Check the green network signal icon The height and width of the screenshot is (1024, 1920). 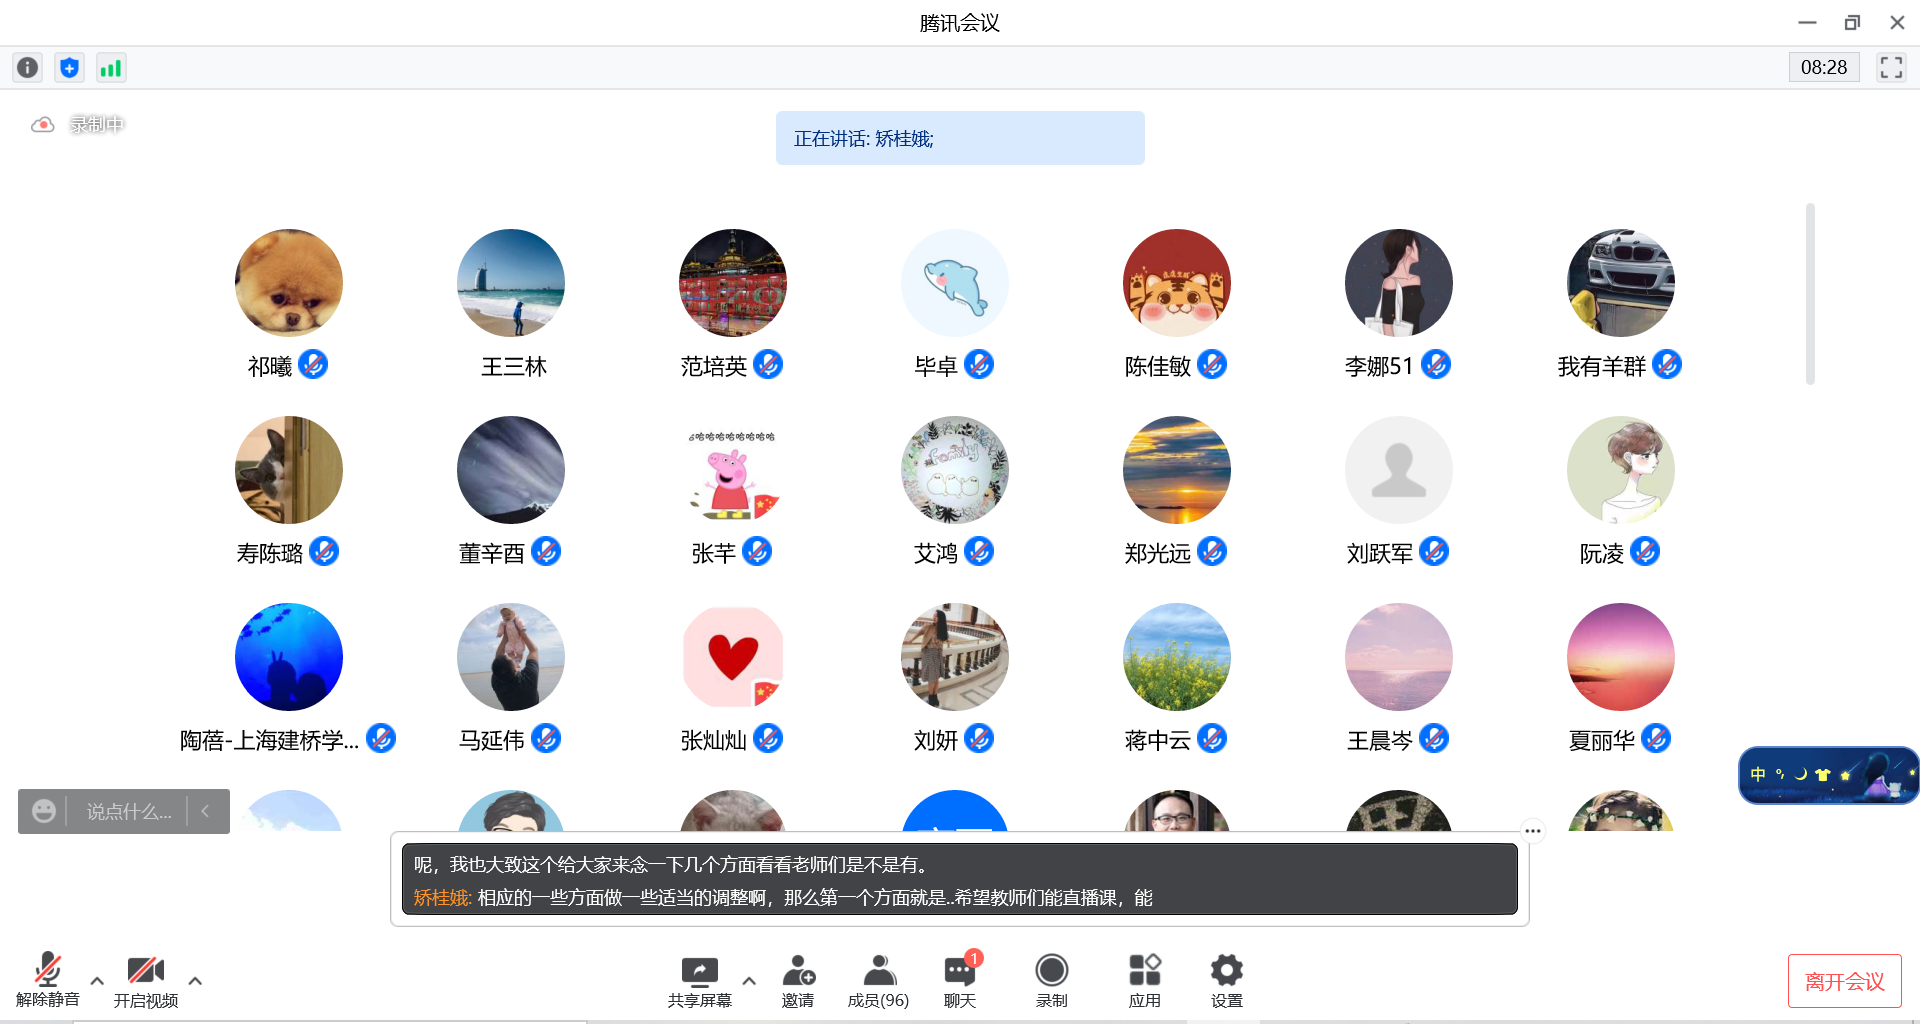110,67
